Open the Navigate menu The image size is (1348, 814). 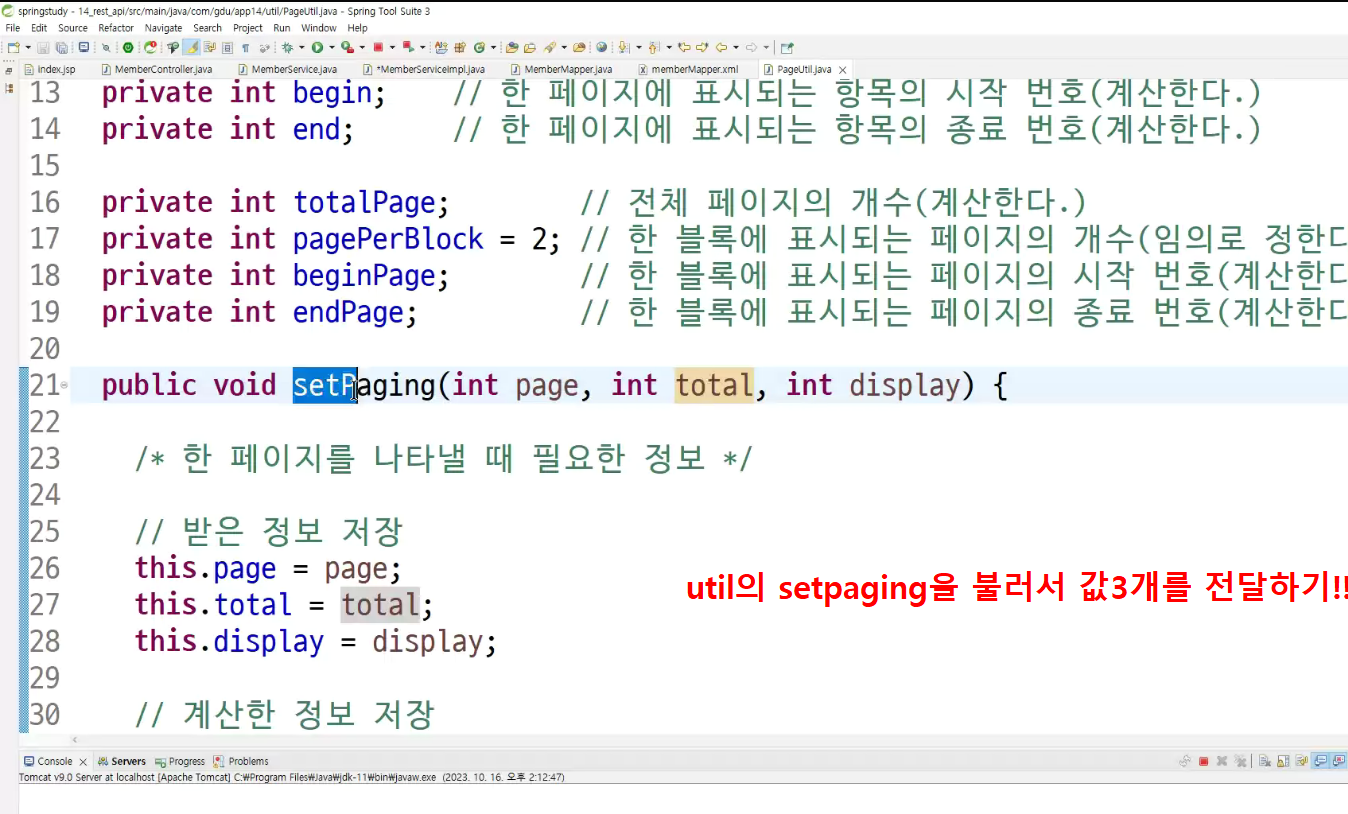pos(164,28)
